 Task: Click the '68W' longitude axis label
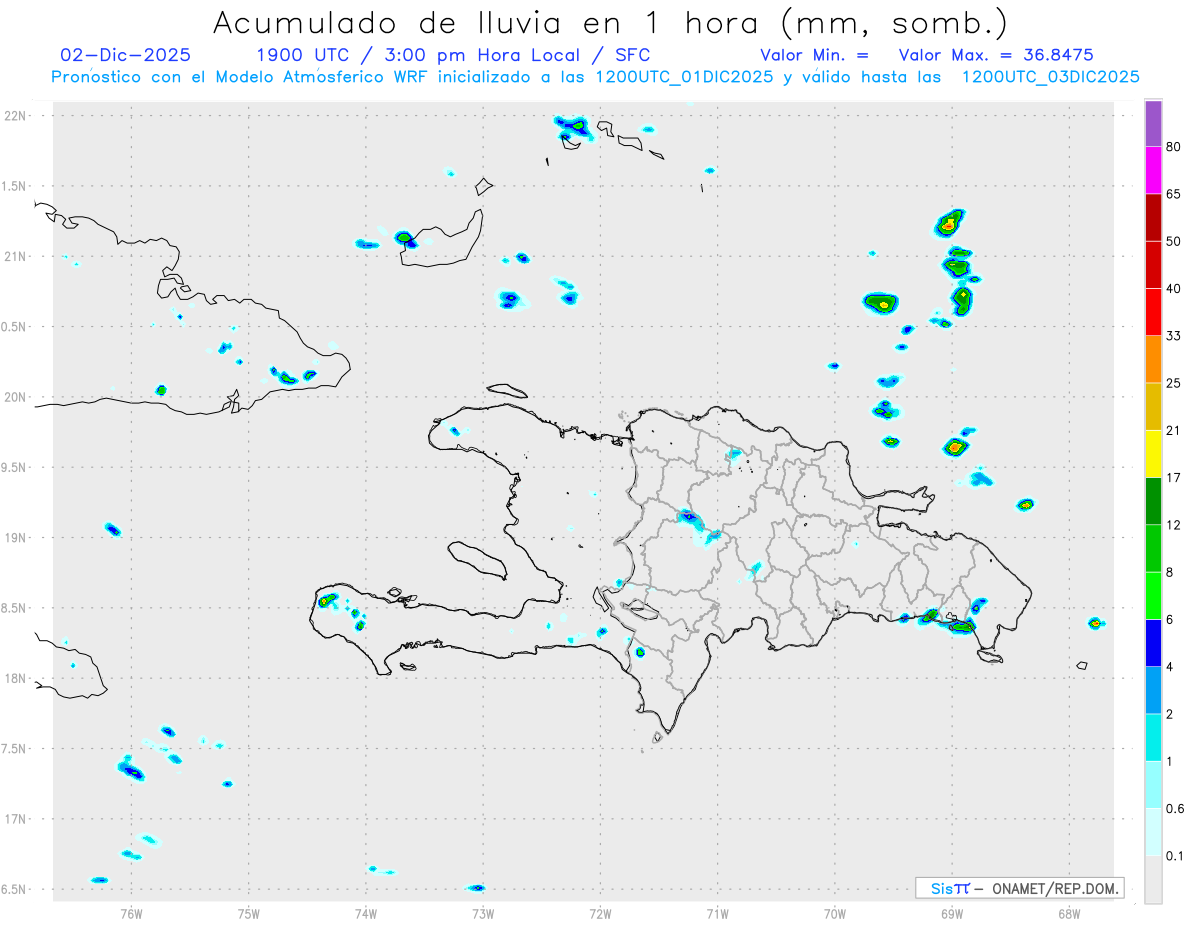[x=1069, y=913]
